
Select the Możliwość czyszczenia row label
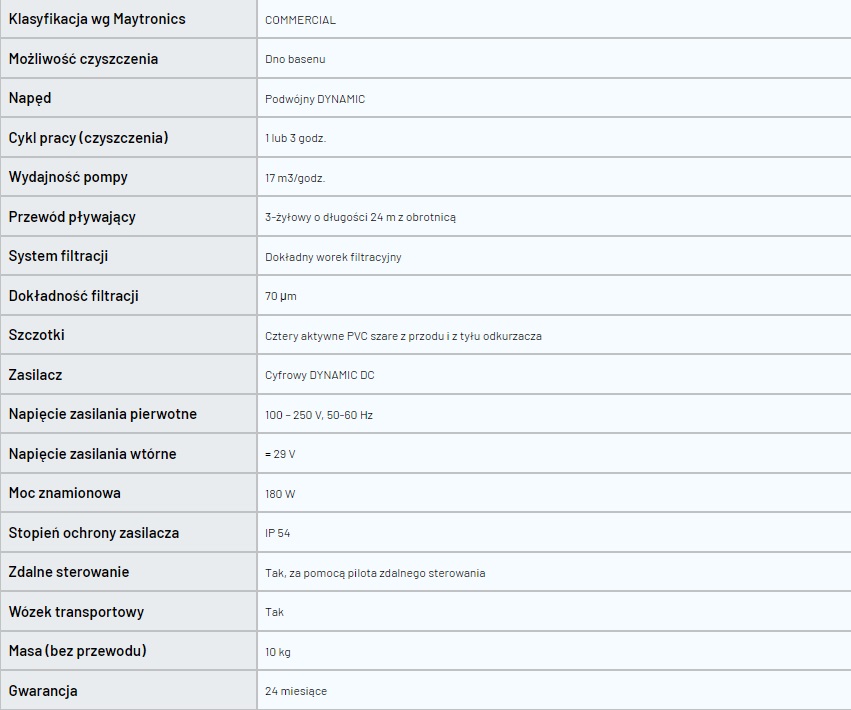pyautogui.click(x=83, y=59)
